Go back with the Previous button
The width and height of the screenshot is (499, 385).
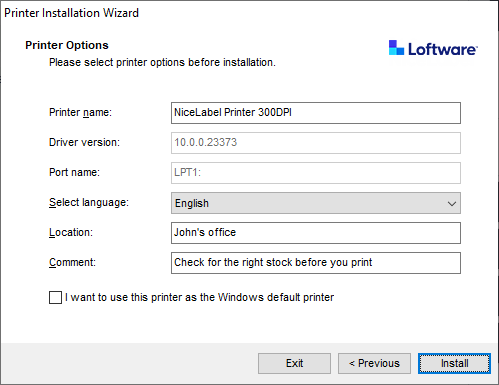[374, 363]
